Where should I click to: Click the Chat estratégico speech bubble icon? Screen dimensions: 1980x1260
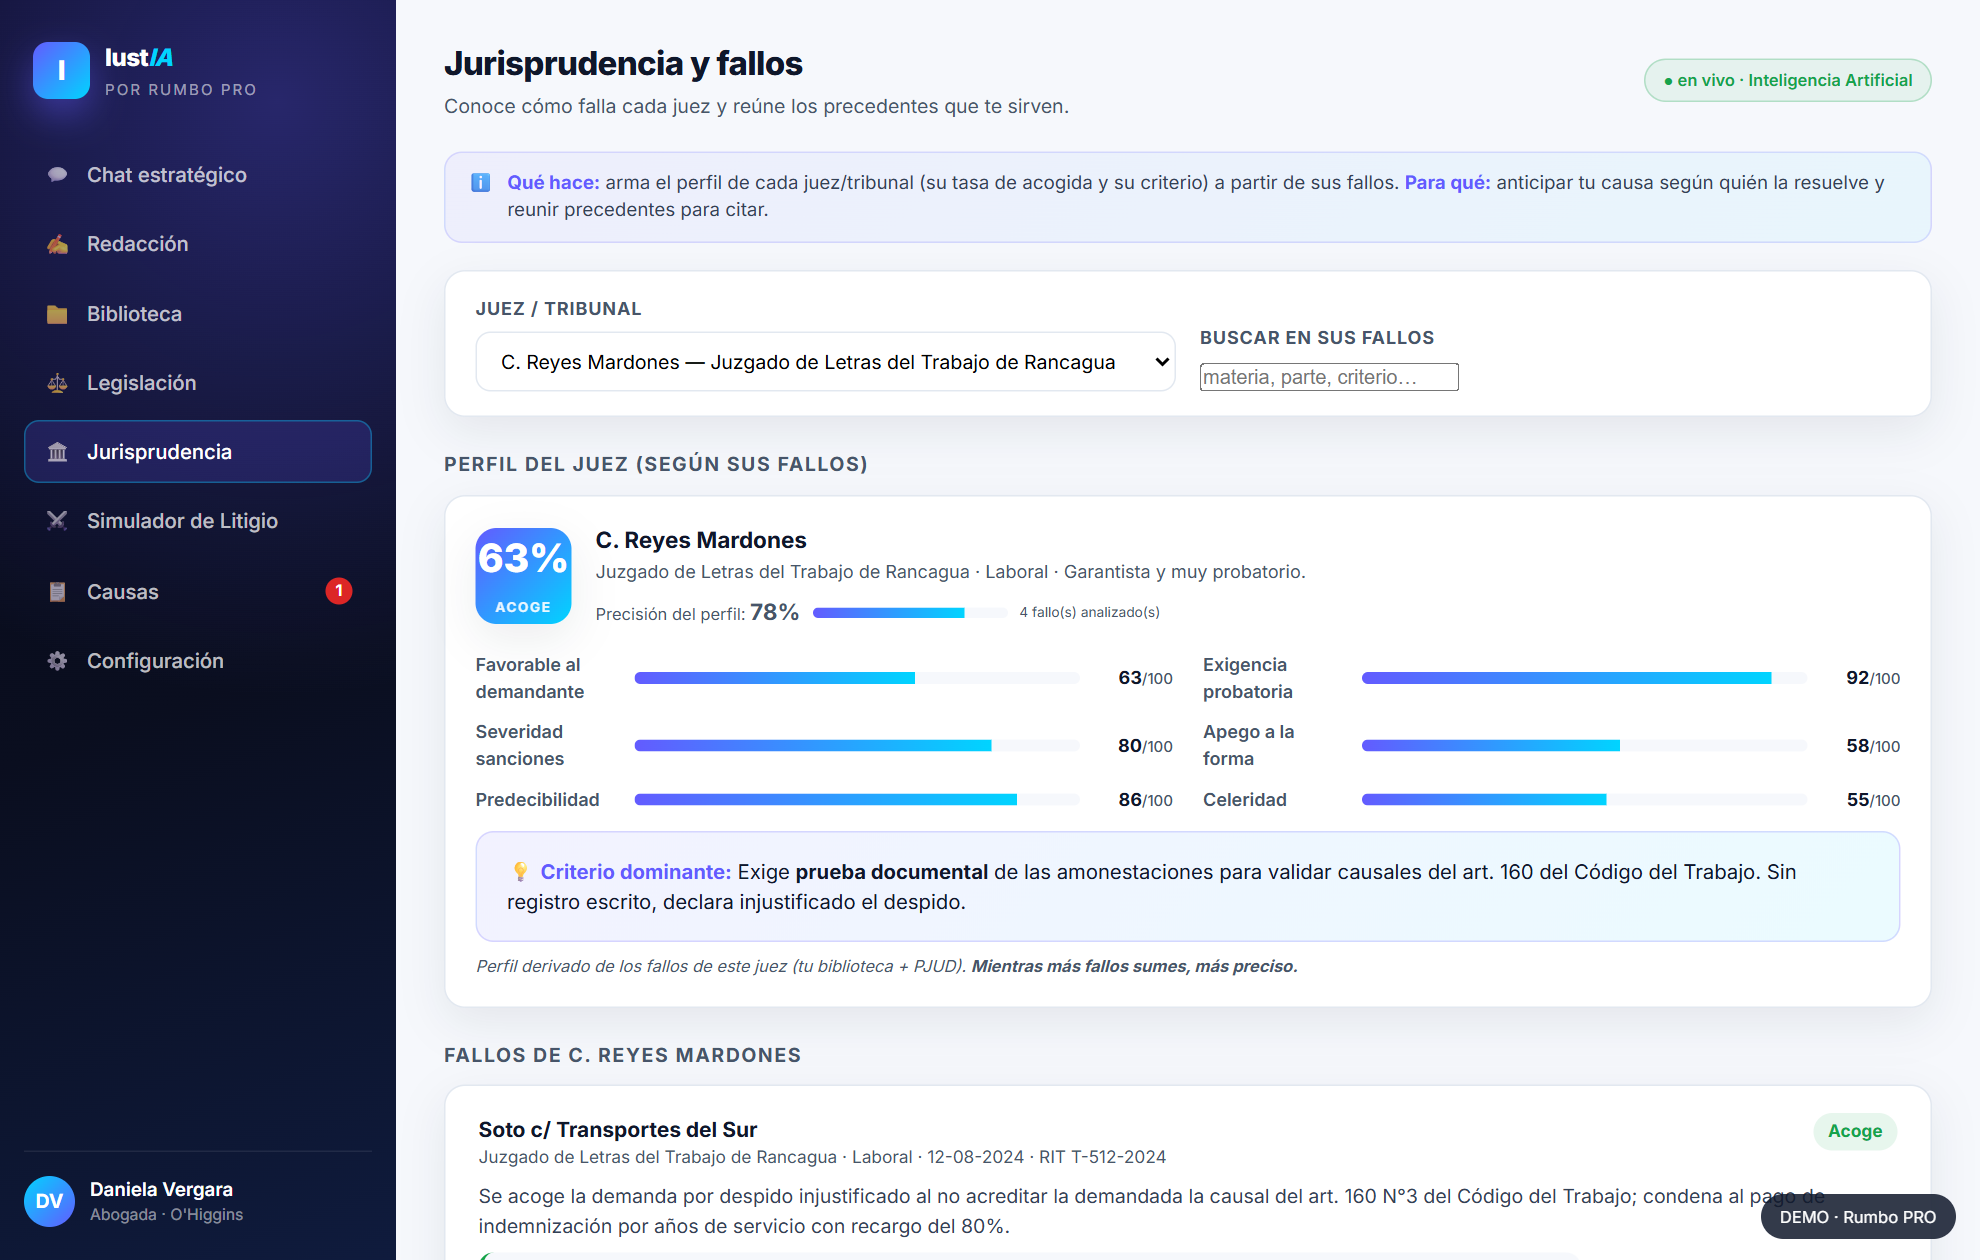[57, 175]
